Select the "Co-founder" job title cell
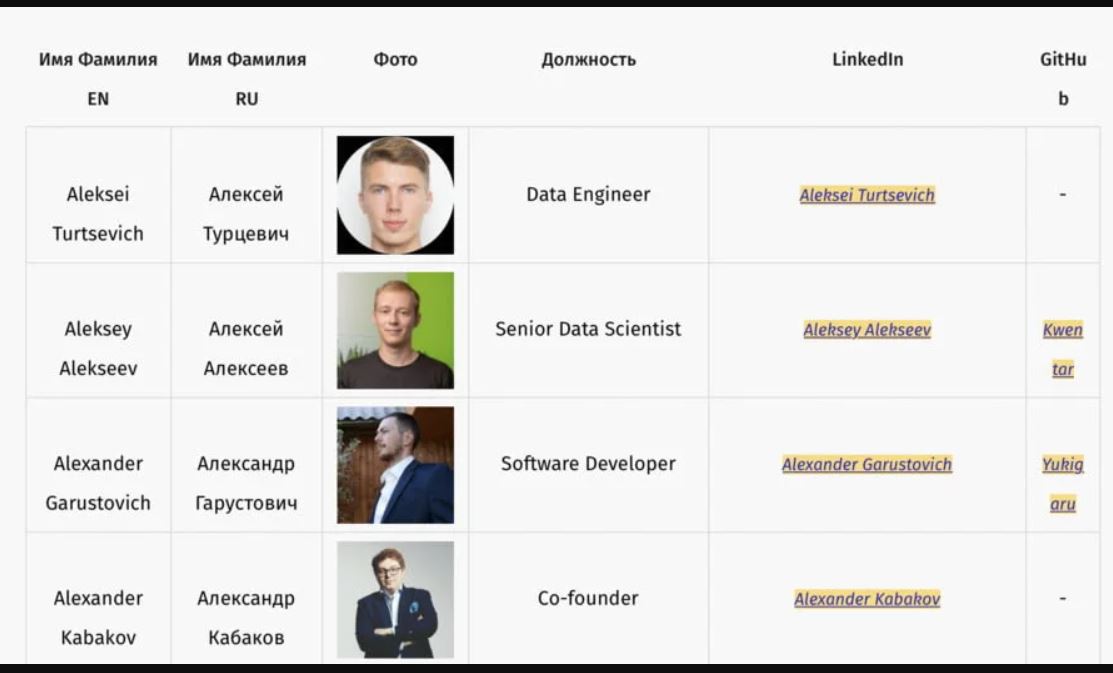 click(588, 599)
